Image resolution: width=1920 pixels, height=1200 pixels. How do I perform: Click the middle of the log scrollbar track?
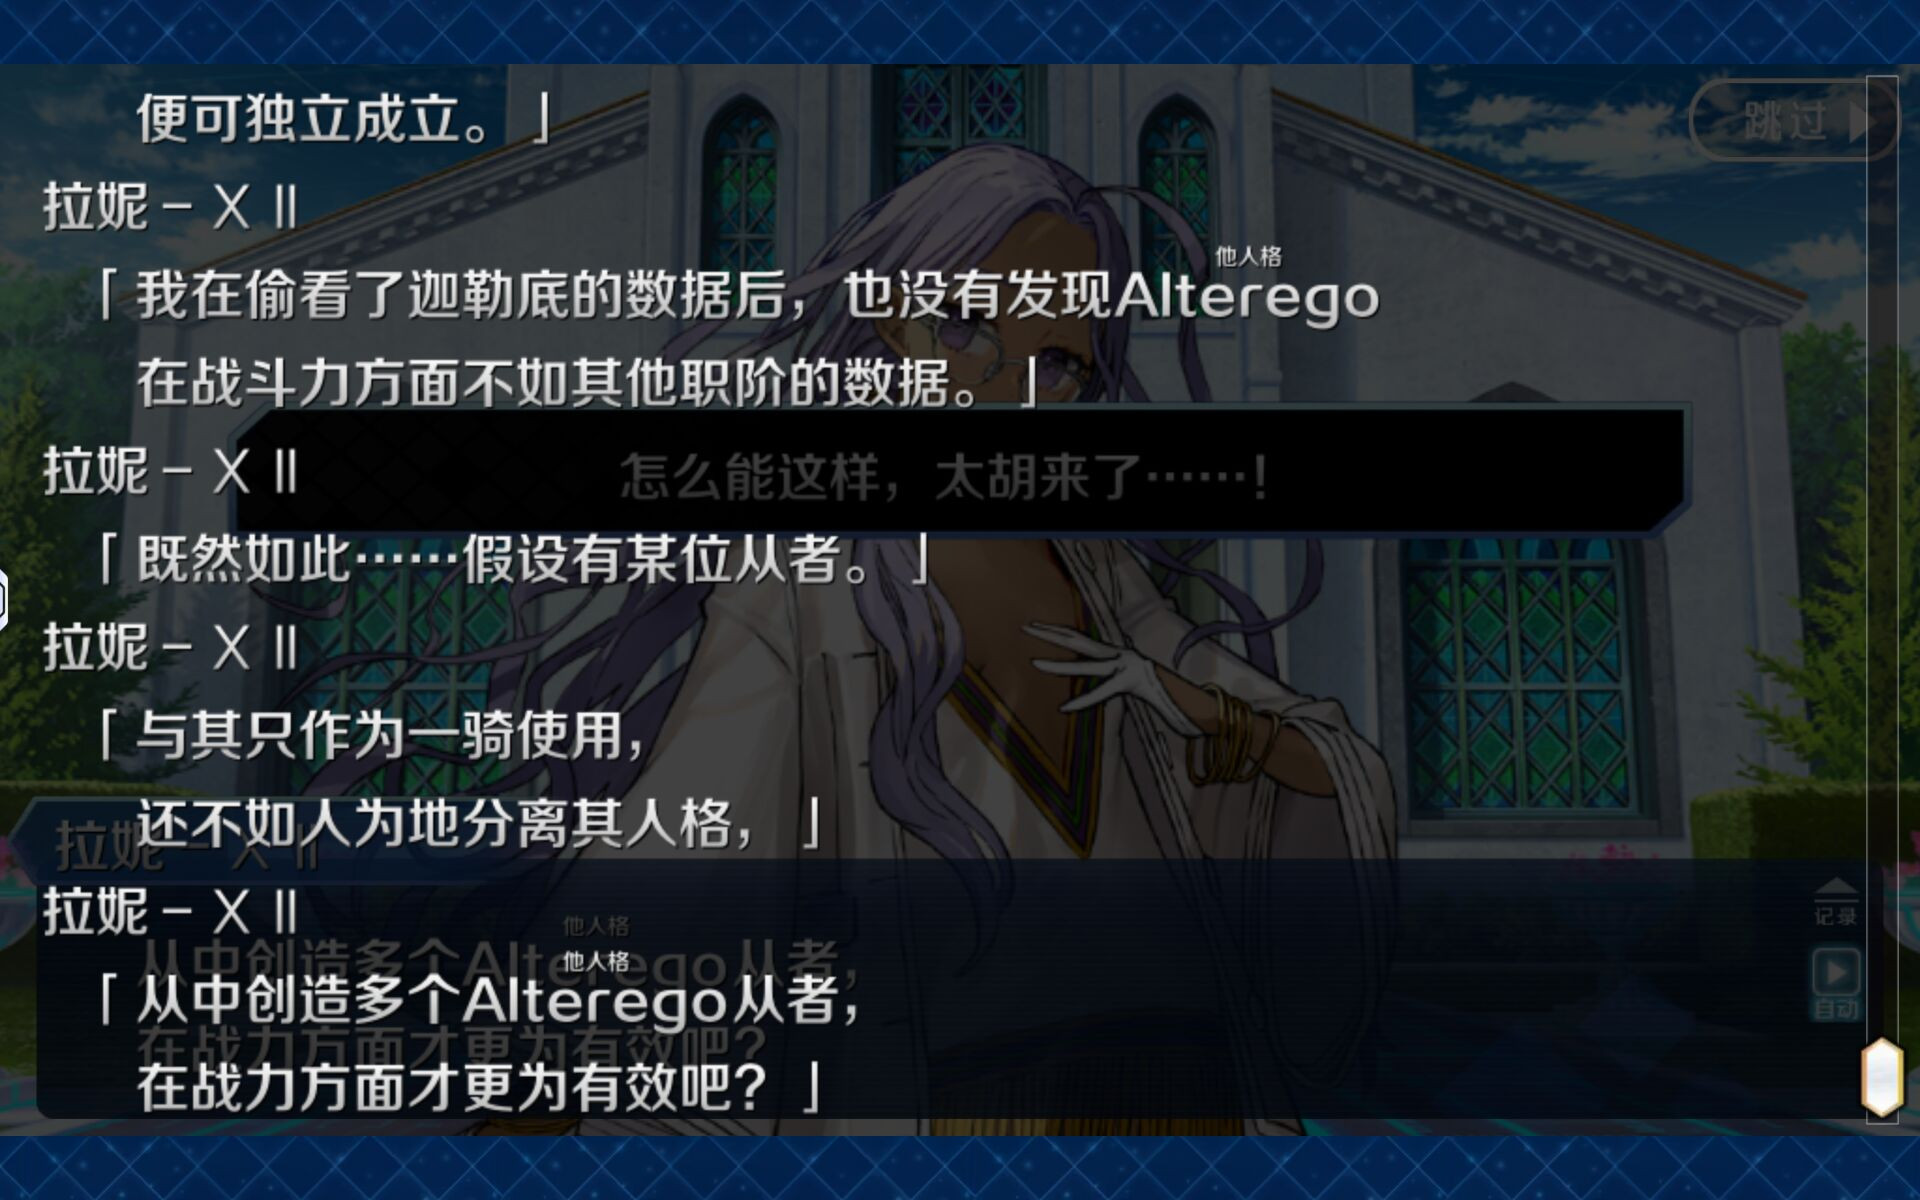tap(1882, 600)
